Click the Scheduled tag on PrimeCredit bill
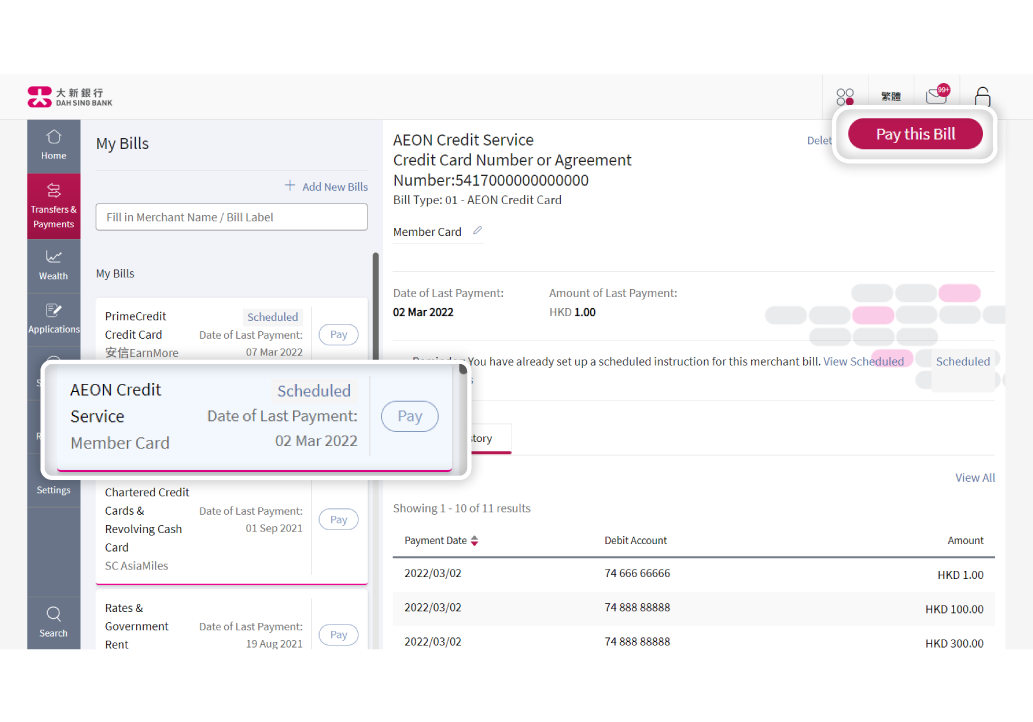This screenshot has height=722, width=1033. (x=273, y=317)
